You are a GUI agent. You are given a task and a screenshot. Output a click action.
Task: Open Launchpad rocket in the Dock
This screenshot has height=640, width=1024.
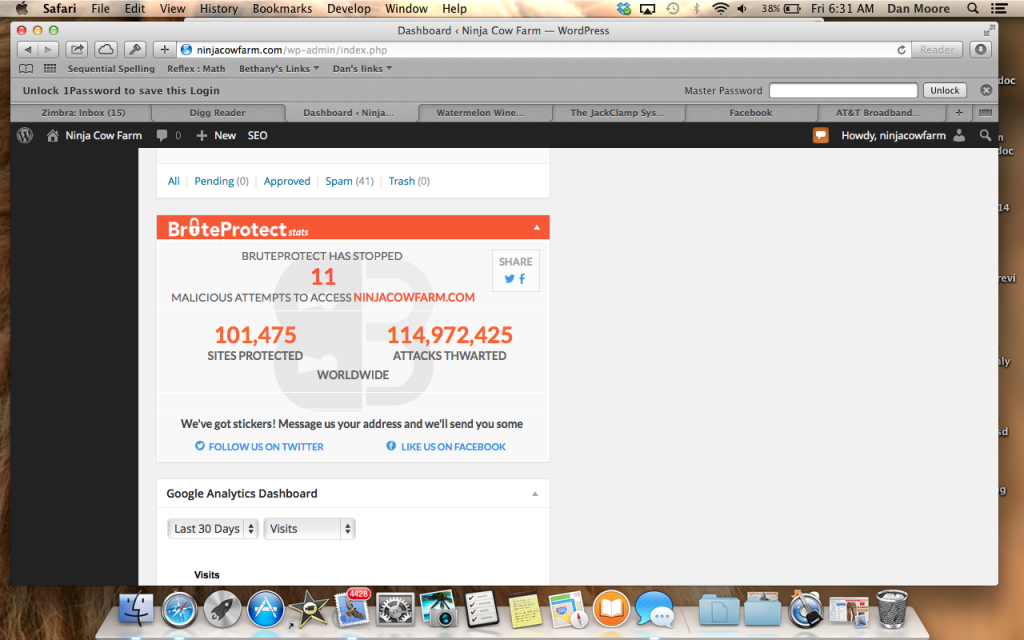tap(222, 609)
